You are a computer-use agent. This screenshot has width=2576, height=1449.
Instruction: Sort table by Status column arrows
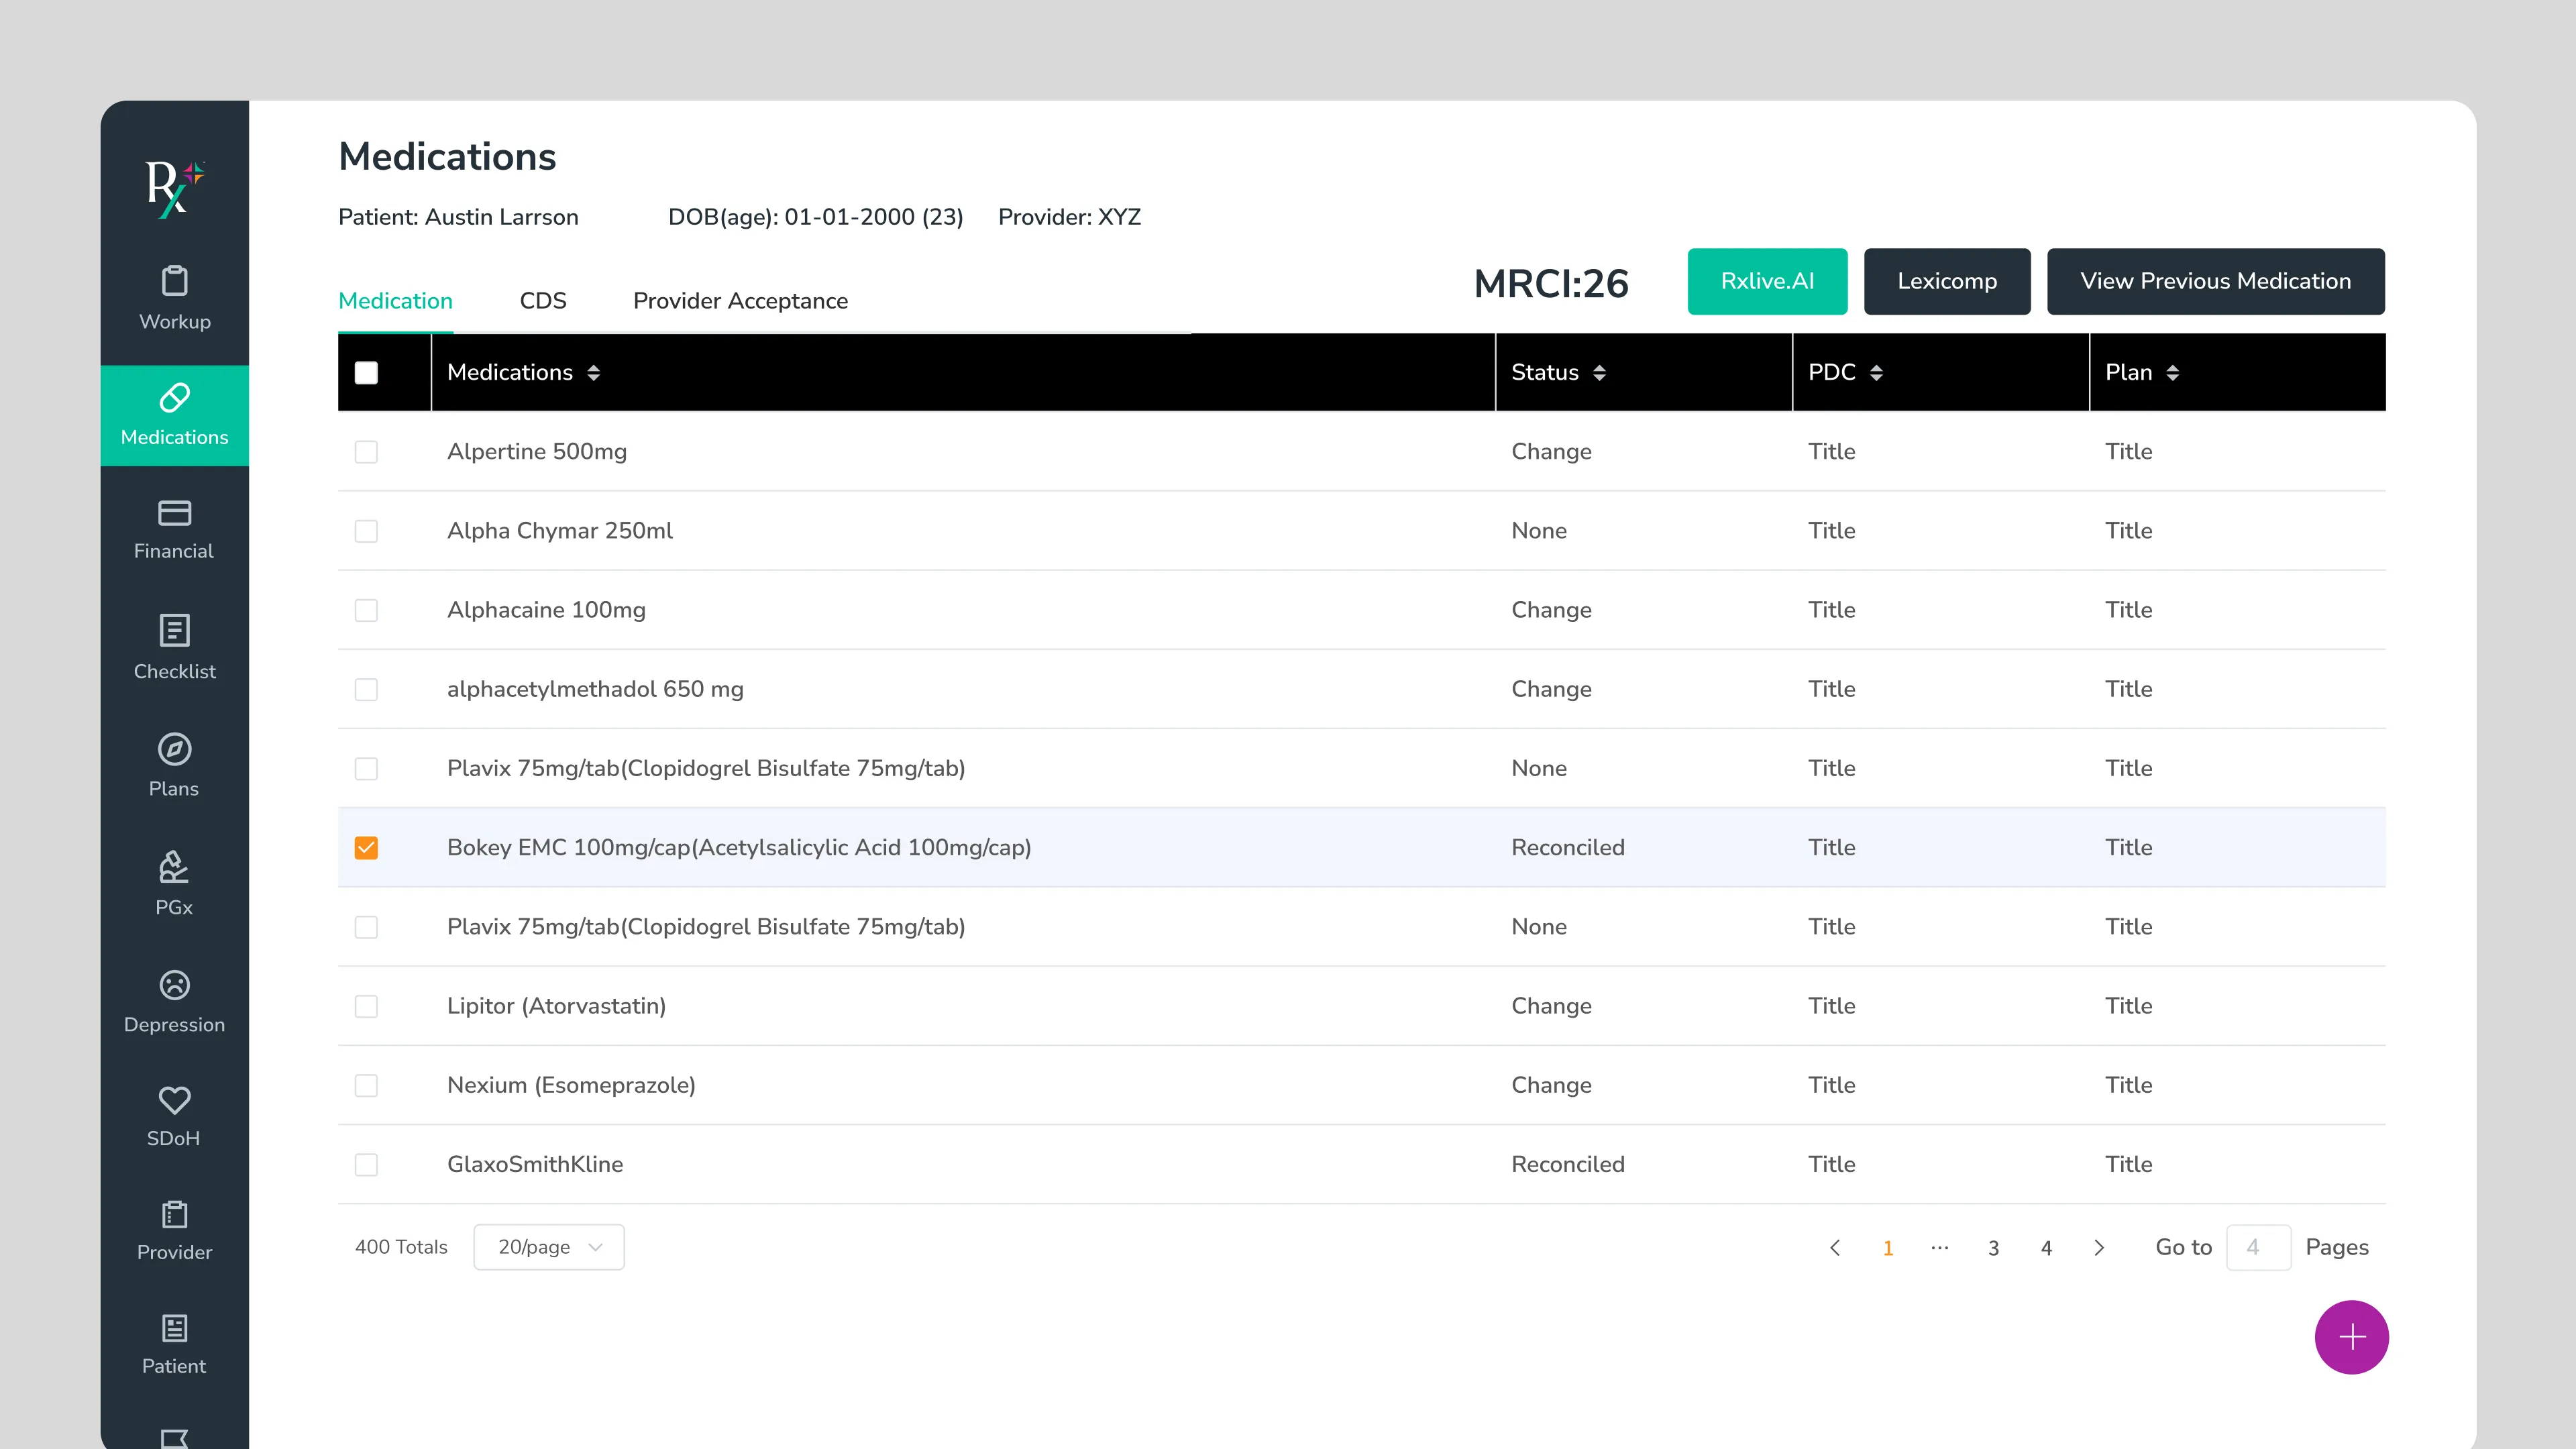point(1599,373)
